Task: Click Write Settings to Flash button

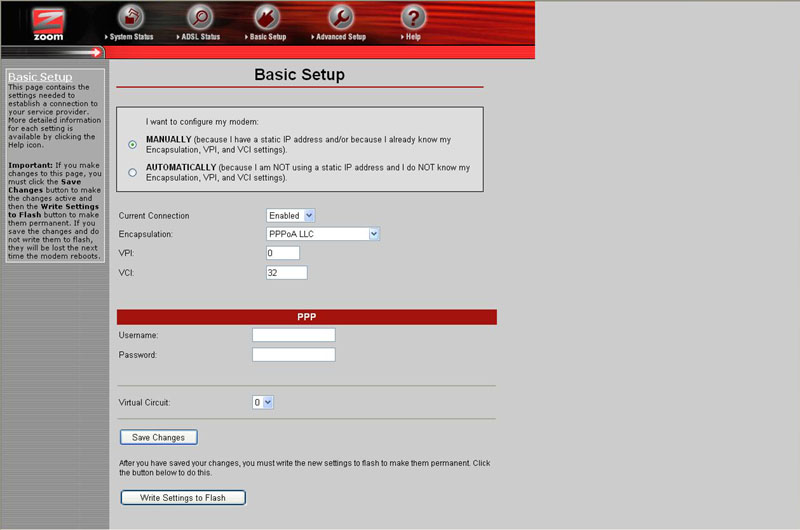Action: click(x=183, y=497)
